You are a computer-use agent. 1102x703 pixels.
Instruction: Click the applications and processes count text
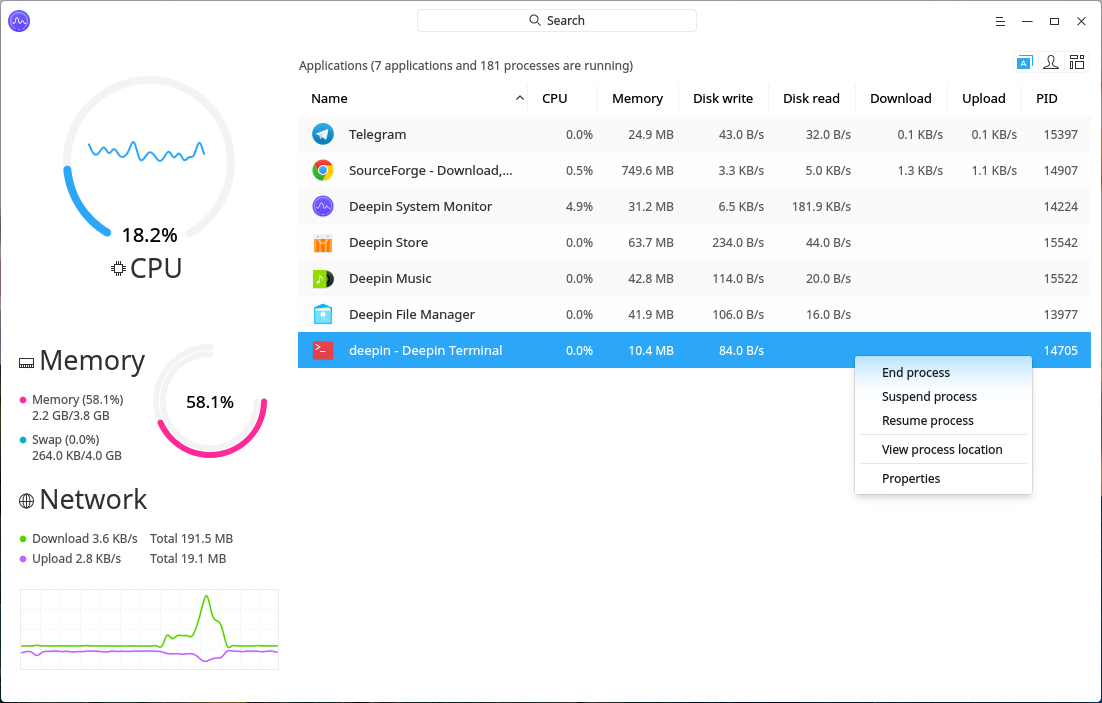point(466,65)
